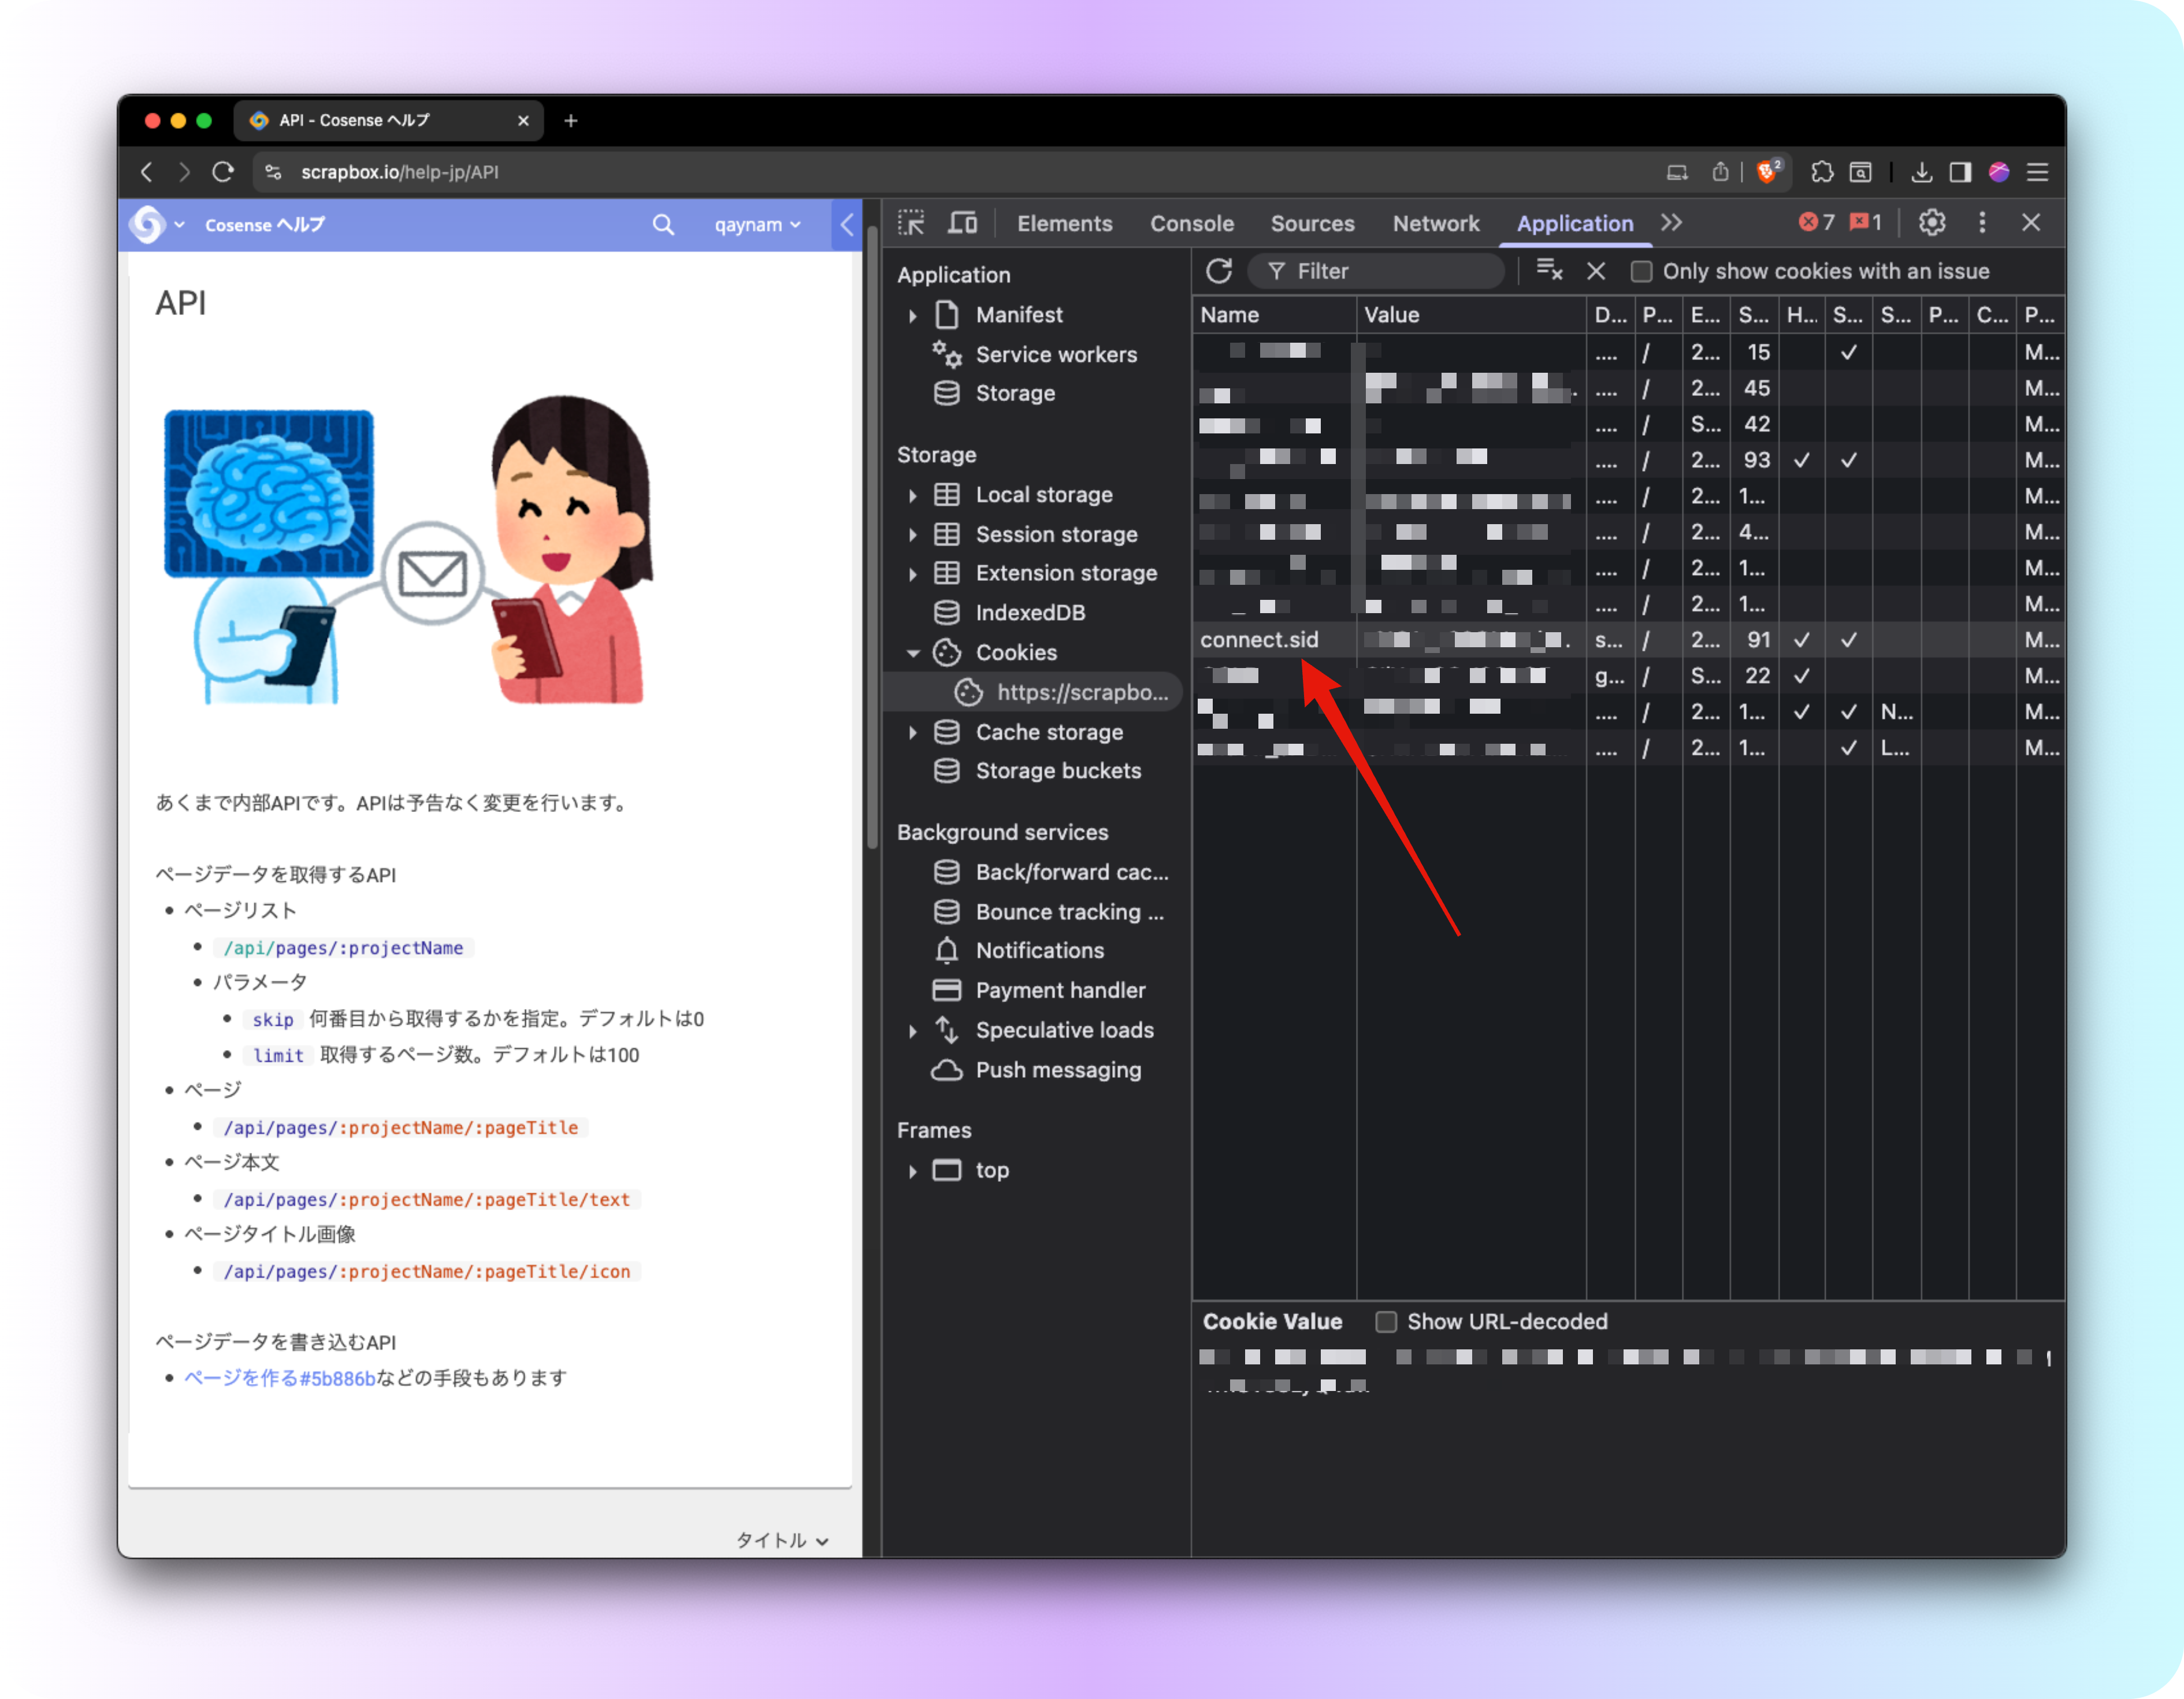2184x1699 pixels.
Task: Activate the inspect element picker
Action: (911, 223)
